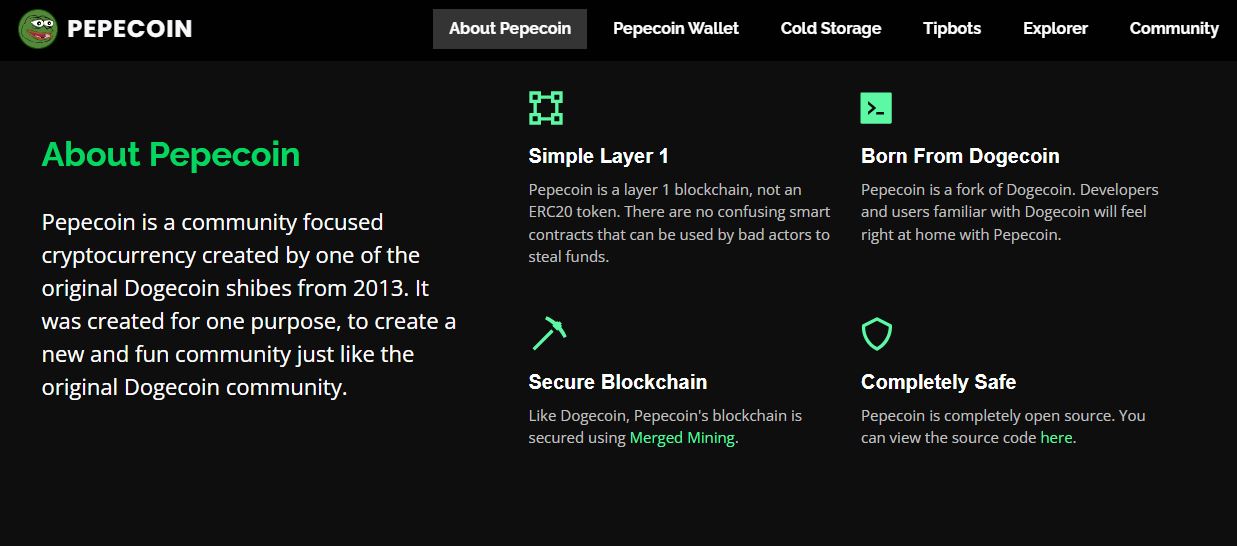Screen dimensions: 1237x546
Task: Open the About Pepecoin nav tab
Action: [x=510, y=29]
